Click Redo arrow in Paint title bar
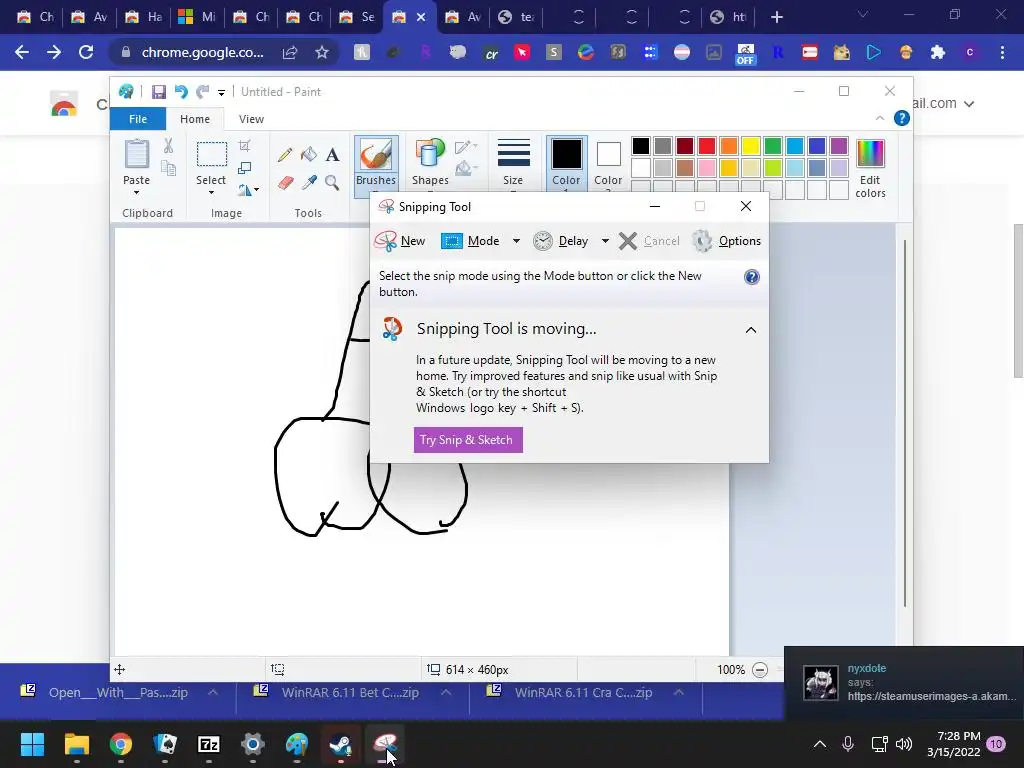This screenshot has width=1024, height=768. pos(202,92)
